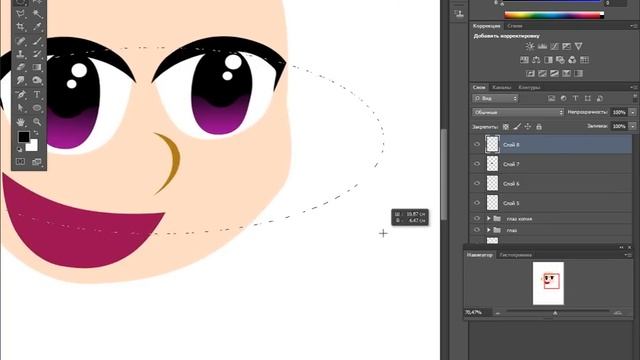Reset to default foreground and background colors

click(x=20, y=149)
